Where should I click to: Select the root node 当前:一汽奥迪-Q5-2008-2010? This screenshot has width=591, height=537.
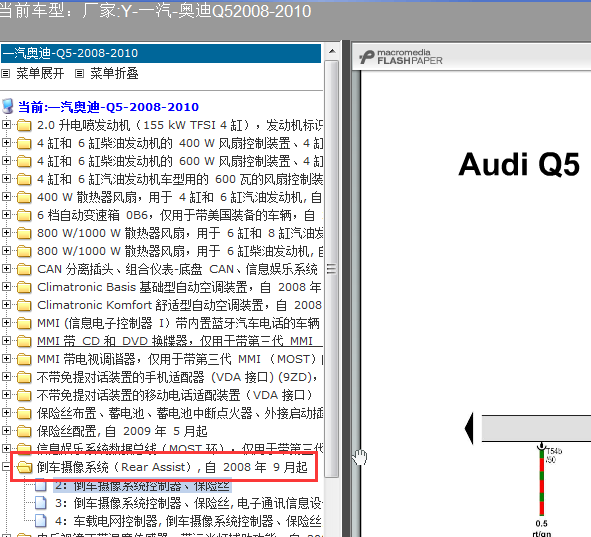[x=109, y=107]
